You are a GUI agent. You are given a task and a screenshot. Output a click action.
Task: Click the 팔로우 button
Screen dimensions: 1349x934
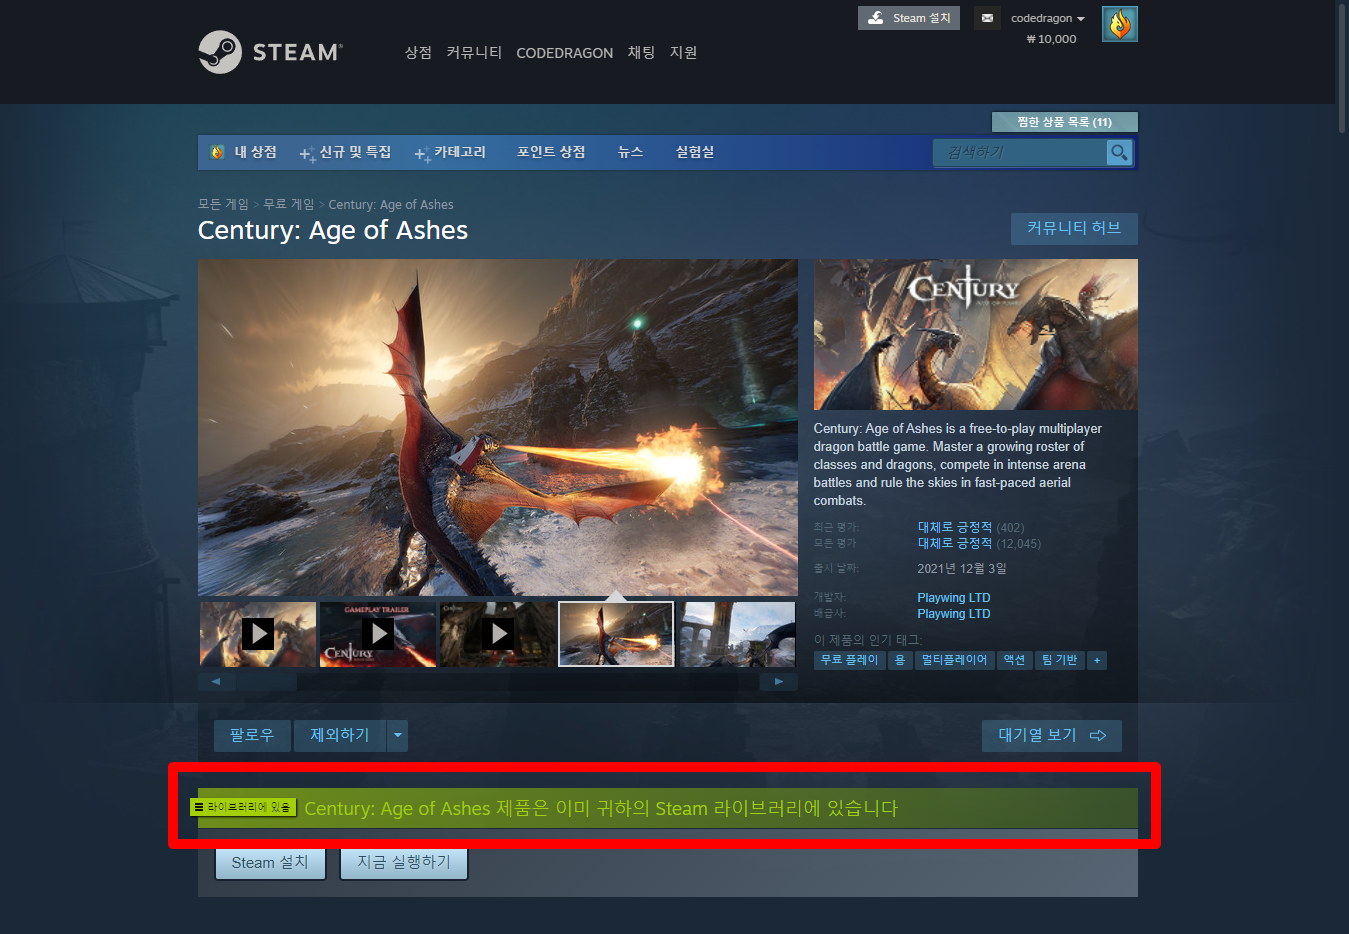click(252, 735)
